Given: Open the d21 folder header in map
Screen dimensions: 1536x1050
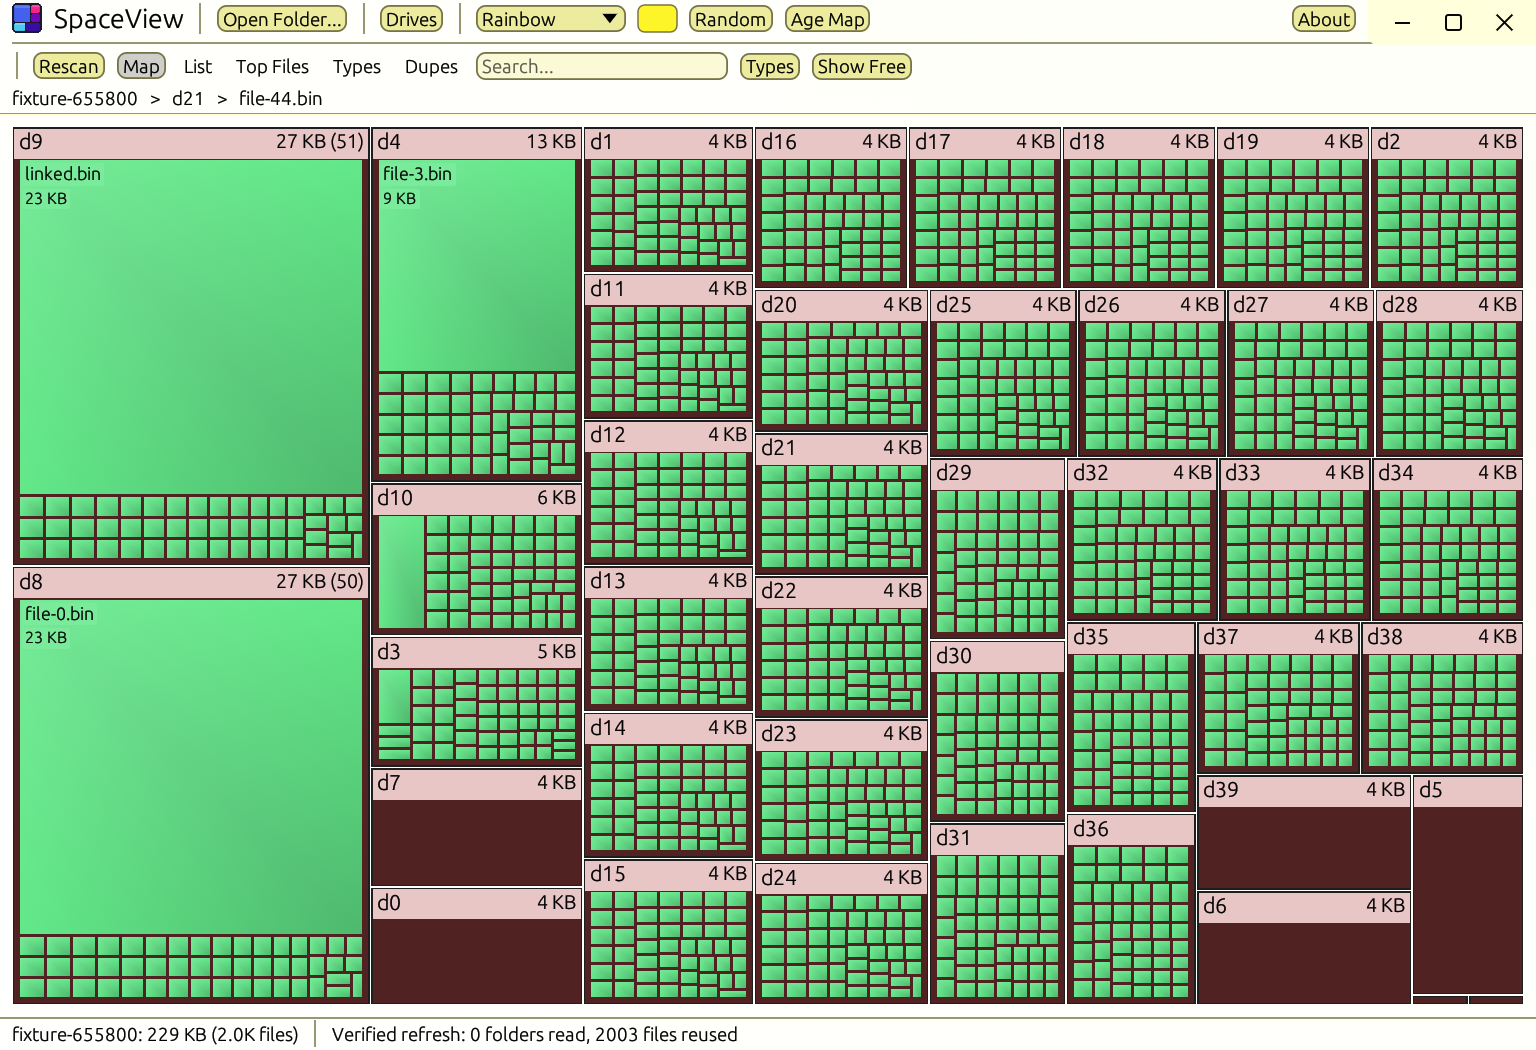Looking at the screenshot, I should tap(841, 448).
